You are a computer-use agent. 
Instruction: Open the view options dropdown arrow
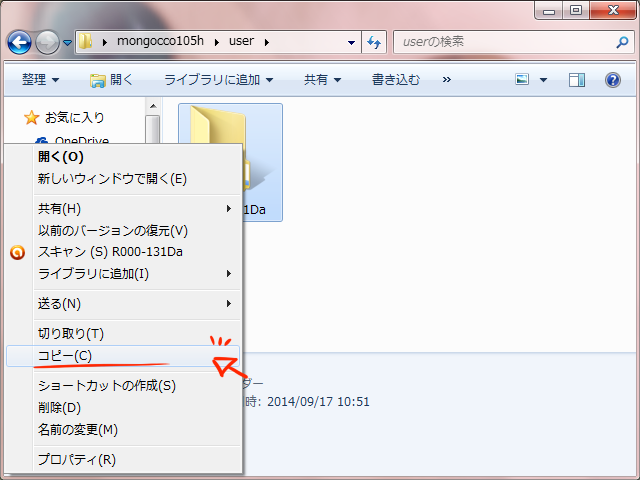pos(543,80)
